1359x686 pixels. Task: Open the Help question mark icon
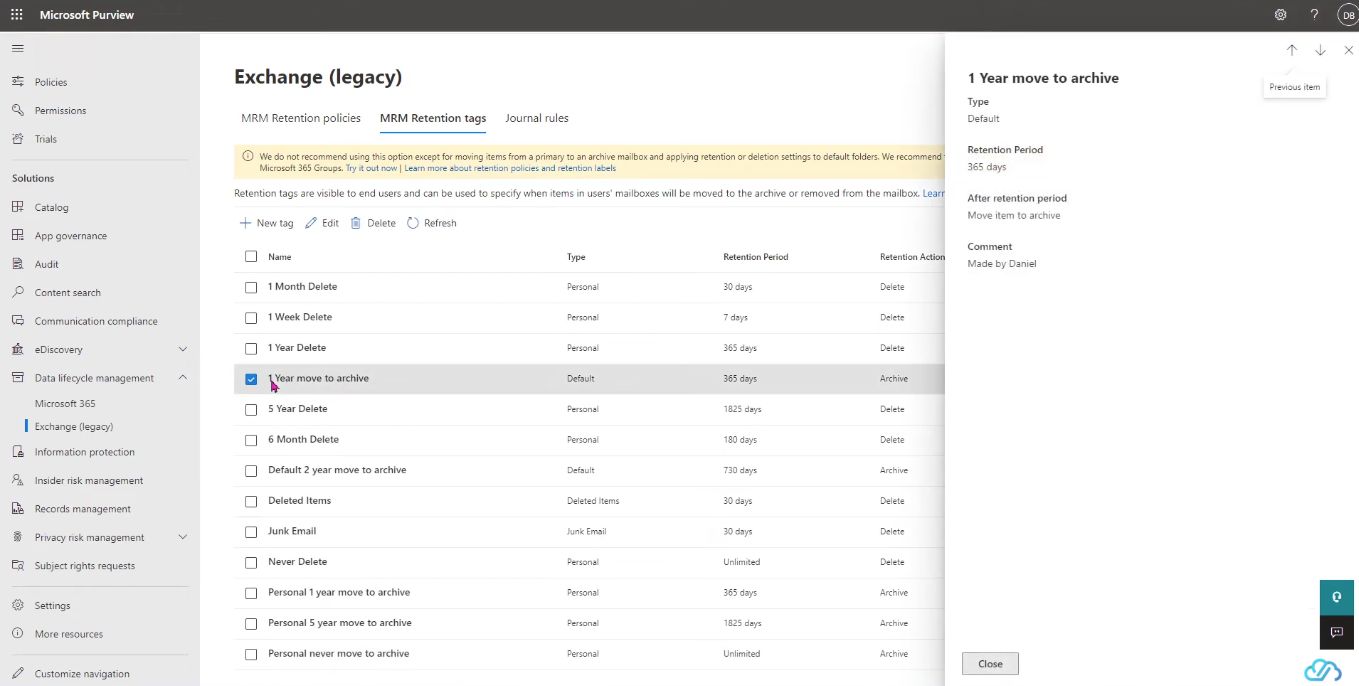pos(1314,14)
